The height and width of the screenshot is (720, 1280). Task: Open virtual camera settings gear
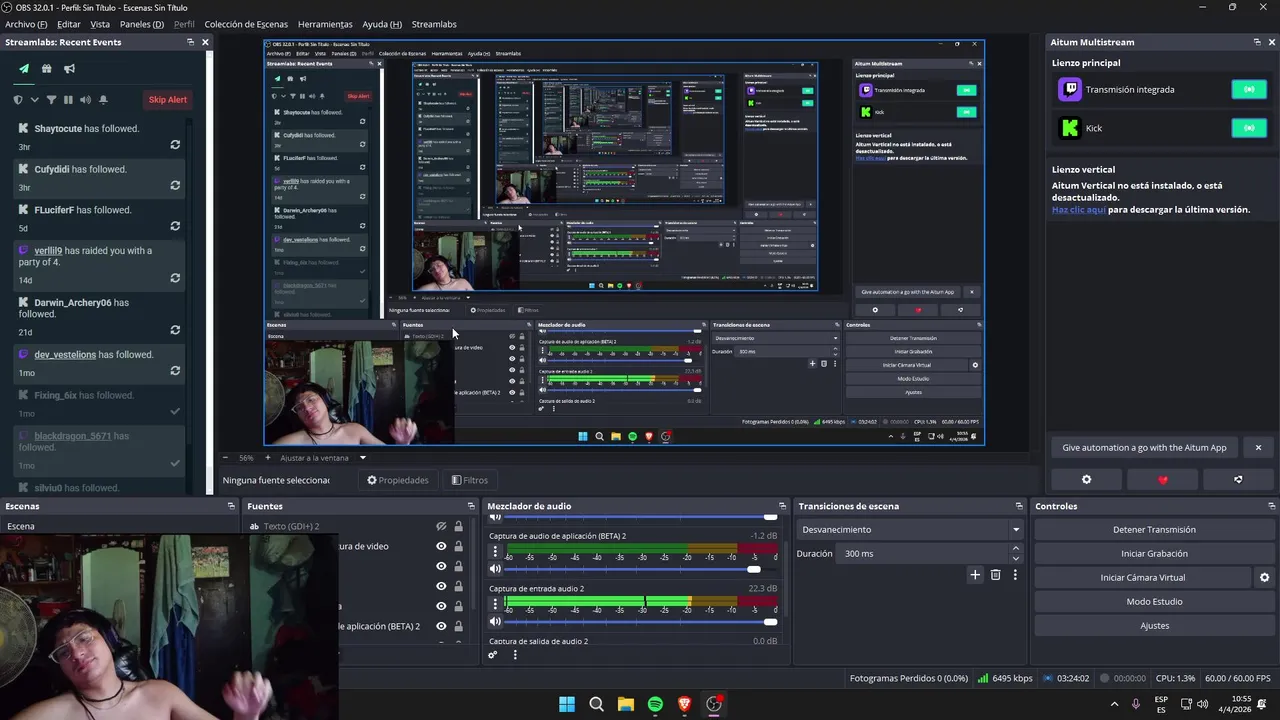pos(1264,578)
